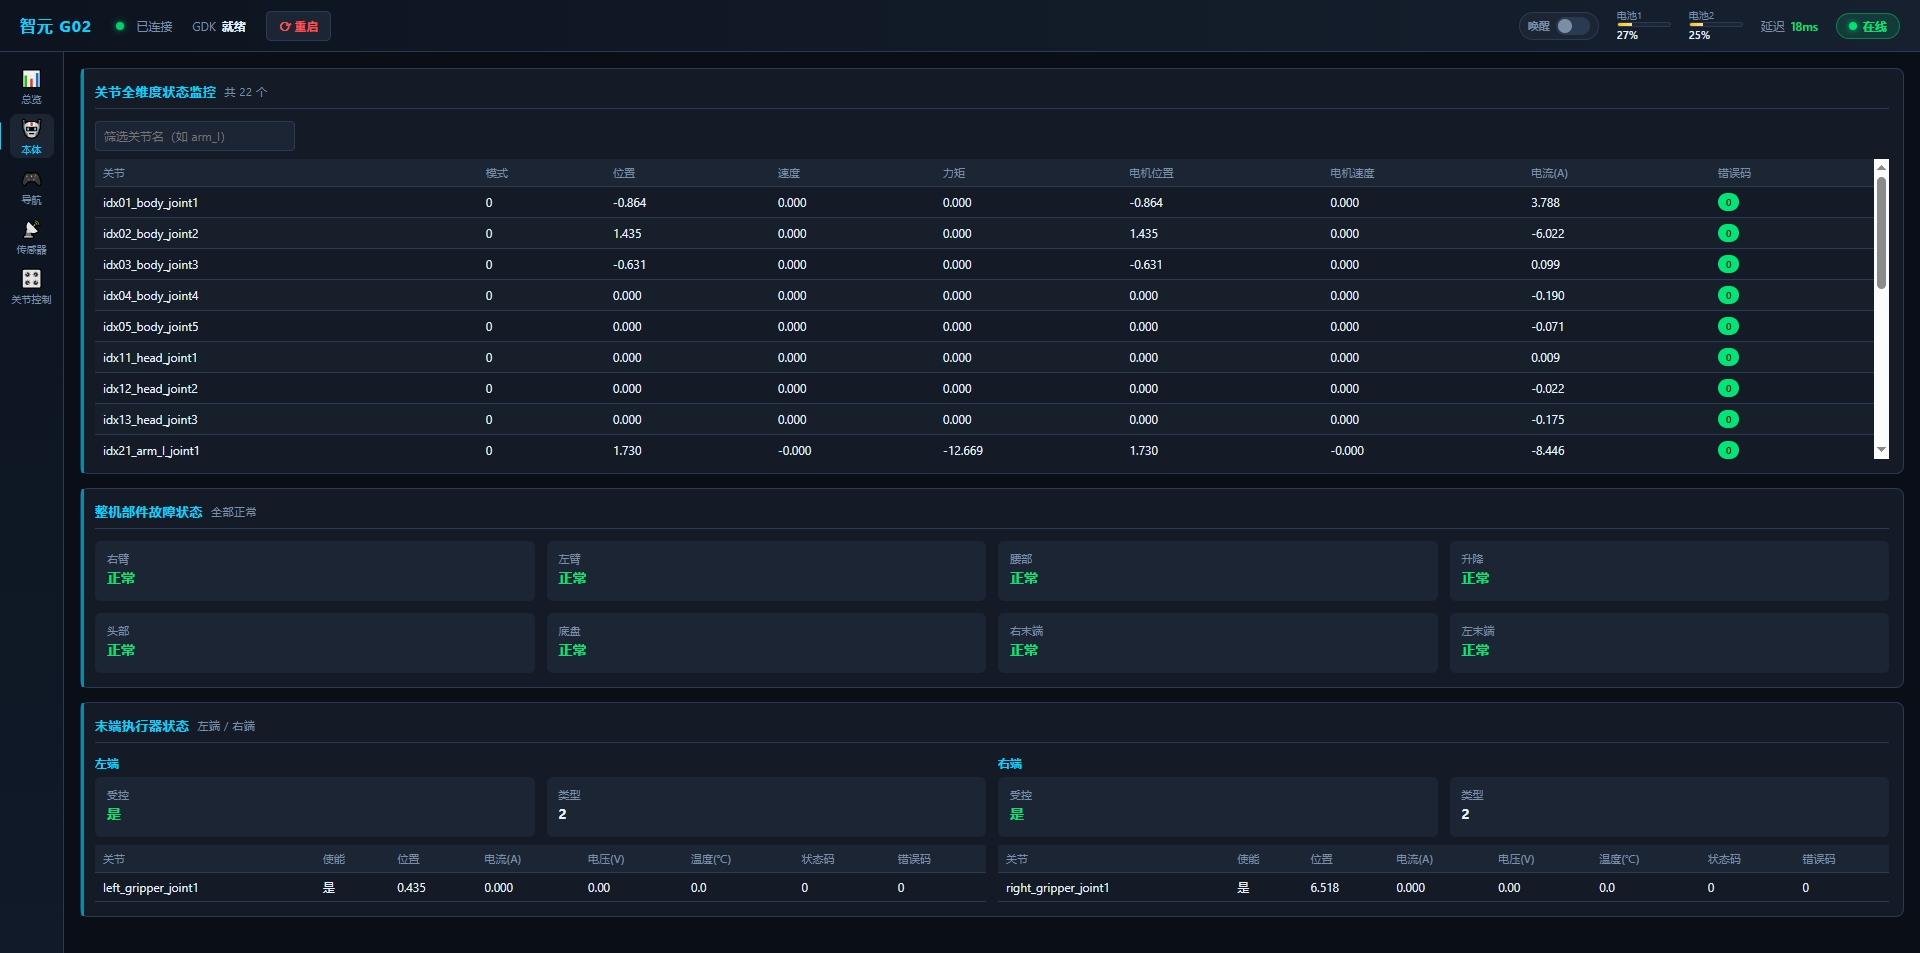This screenshot has height=953, width=1920.
Task: Click the joint table vertical scrollbar thumb
Action: (x=1881, y=233)
